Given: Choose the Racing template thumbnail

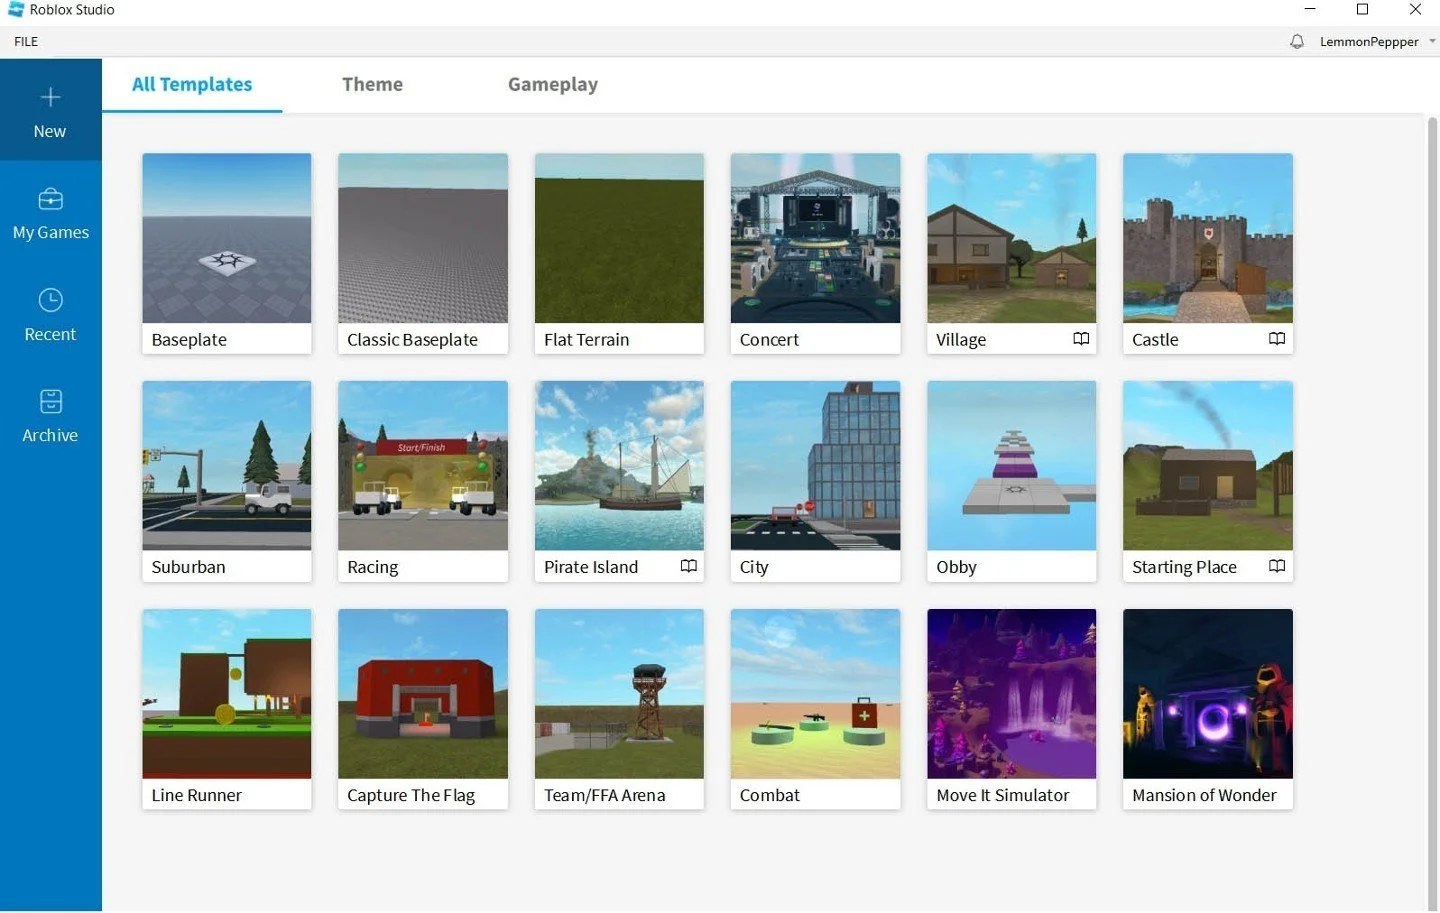Looking at the screenshot, I should [423, 466].
